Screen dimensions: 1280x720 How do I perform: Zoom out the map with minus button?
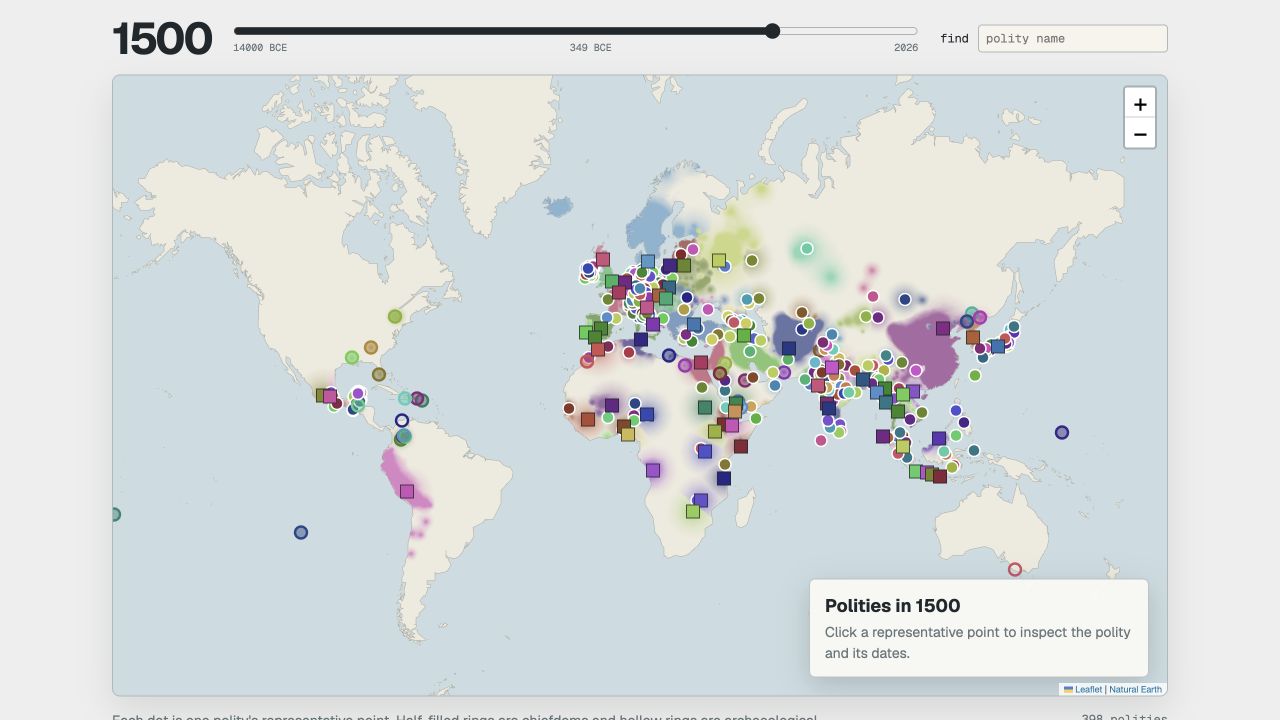pos(1140,133)
